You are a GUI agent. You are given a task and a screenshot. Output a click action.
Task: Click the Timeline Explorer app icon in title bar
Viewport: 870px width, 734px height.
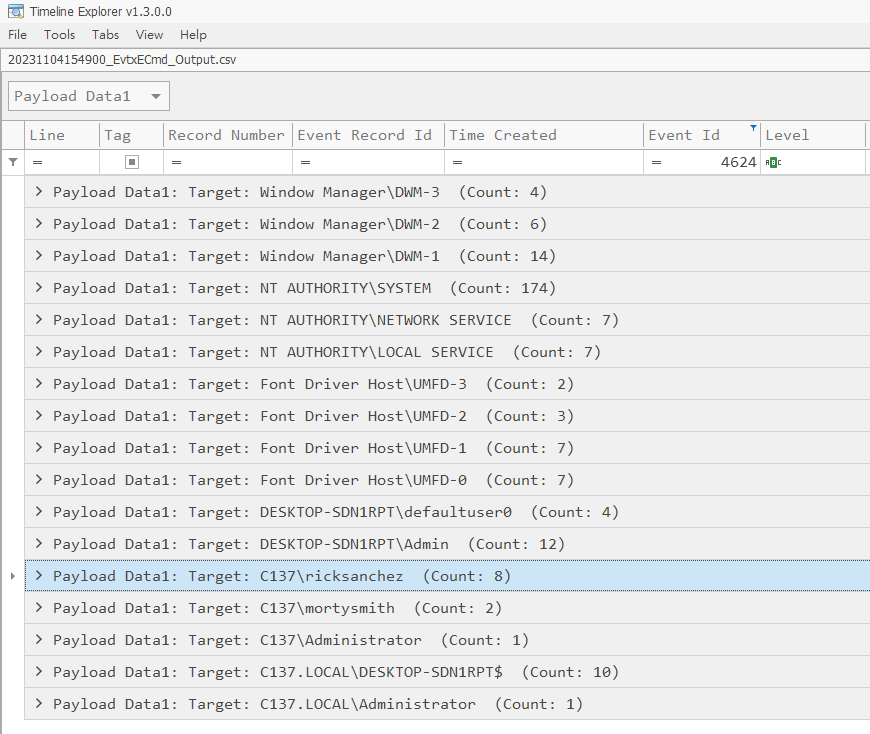[16, 11]
